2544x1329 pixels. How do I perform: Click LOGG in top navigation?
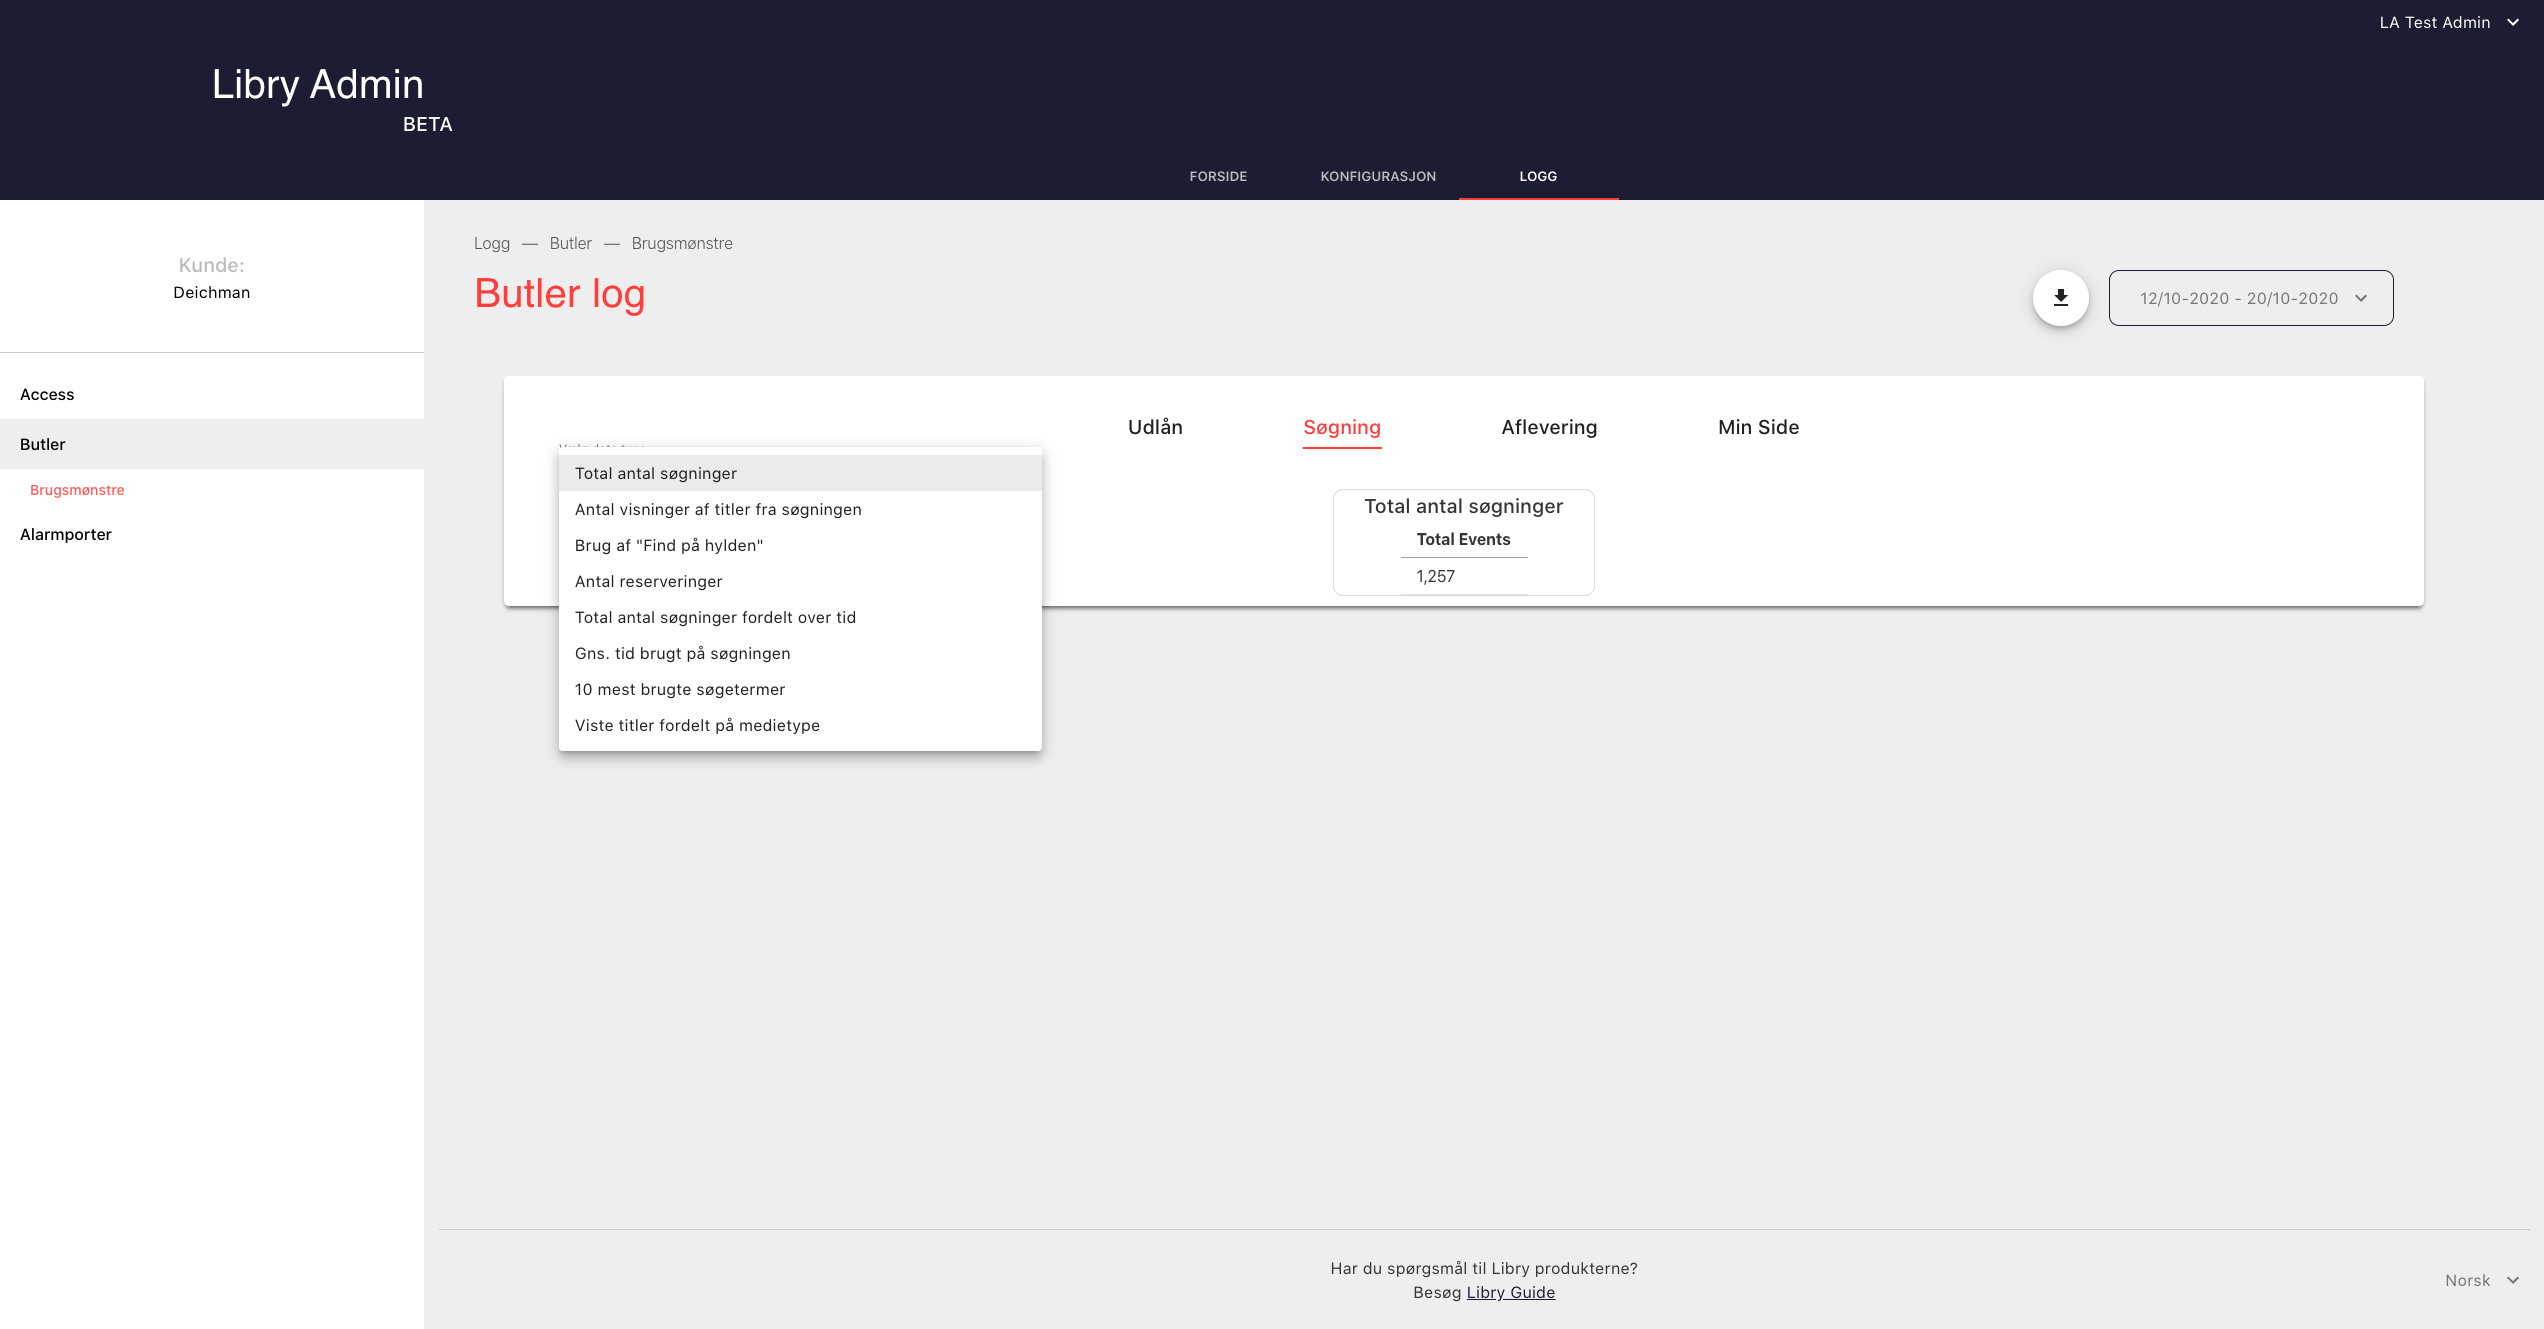tap(1537, 176)
